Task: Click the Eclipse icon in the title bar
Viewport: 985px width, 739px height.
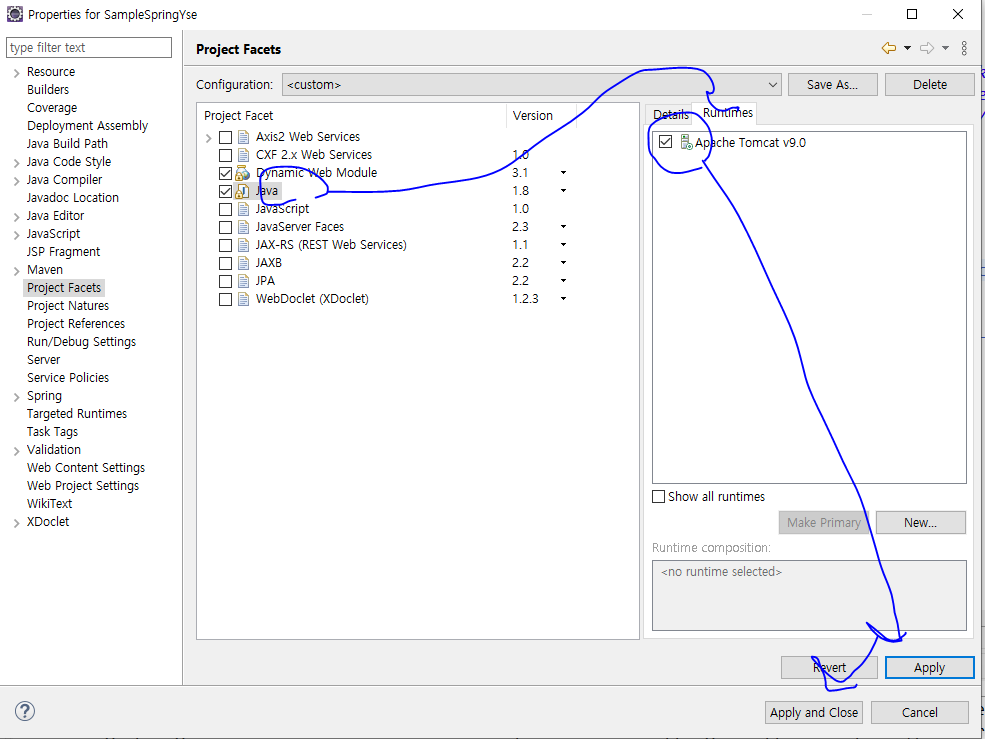Action: pyautogui.click(x=14, y=13)
